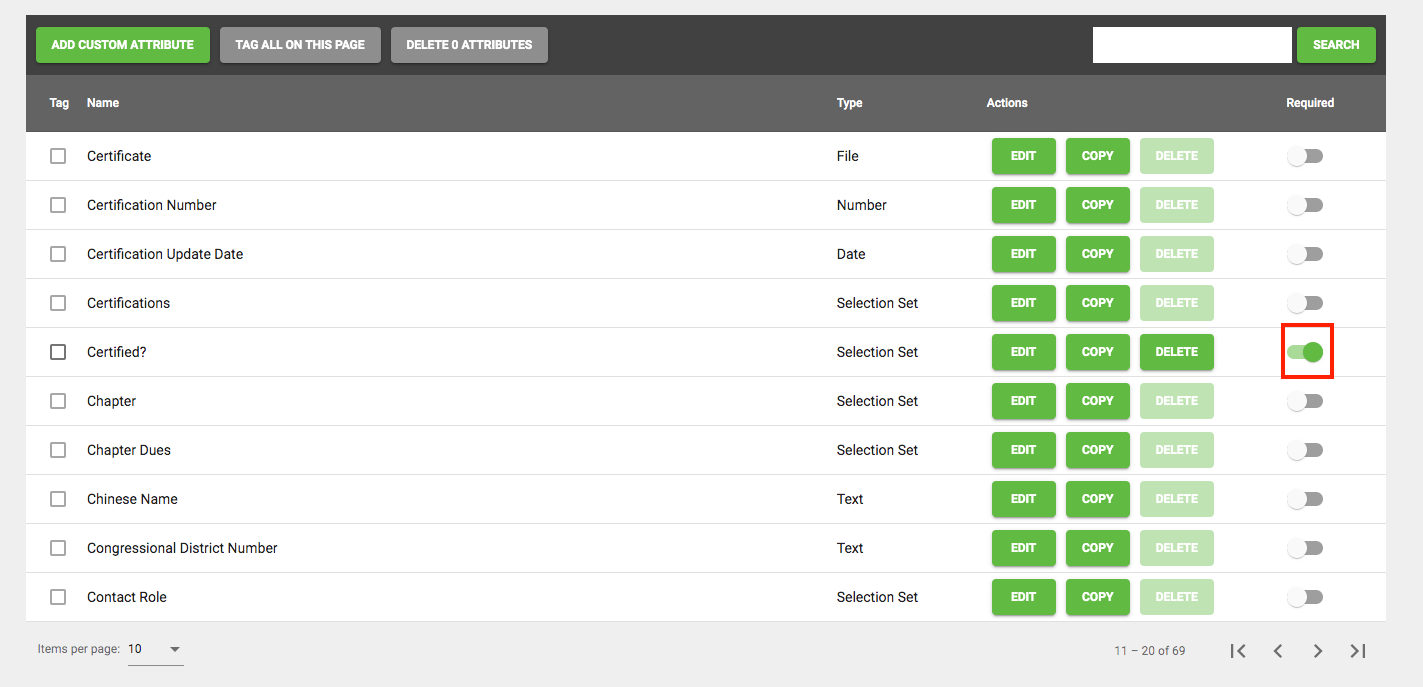
Task: Edit the Certified? attribute
Action: (x=1024, y=352)
